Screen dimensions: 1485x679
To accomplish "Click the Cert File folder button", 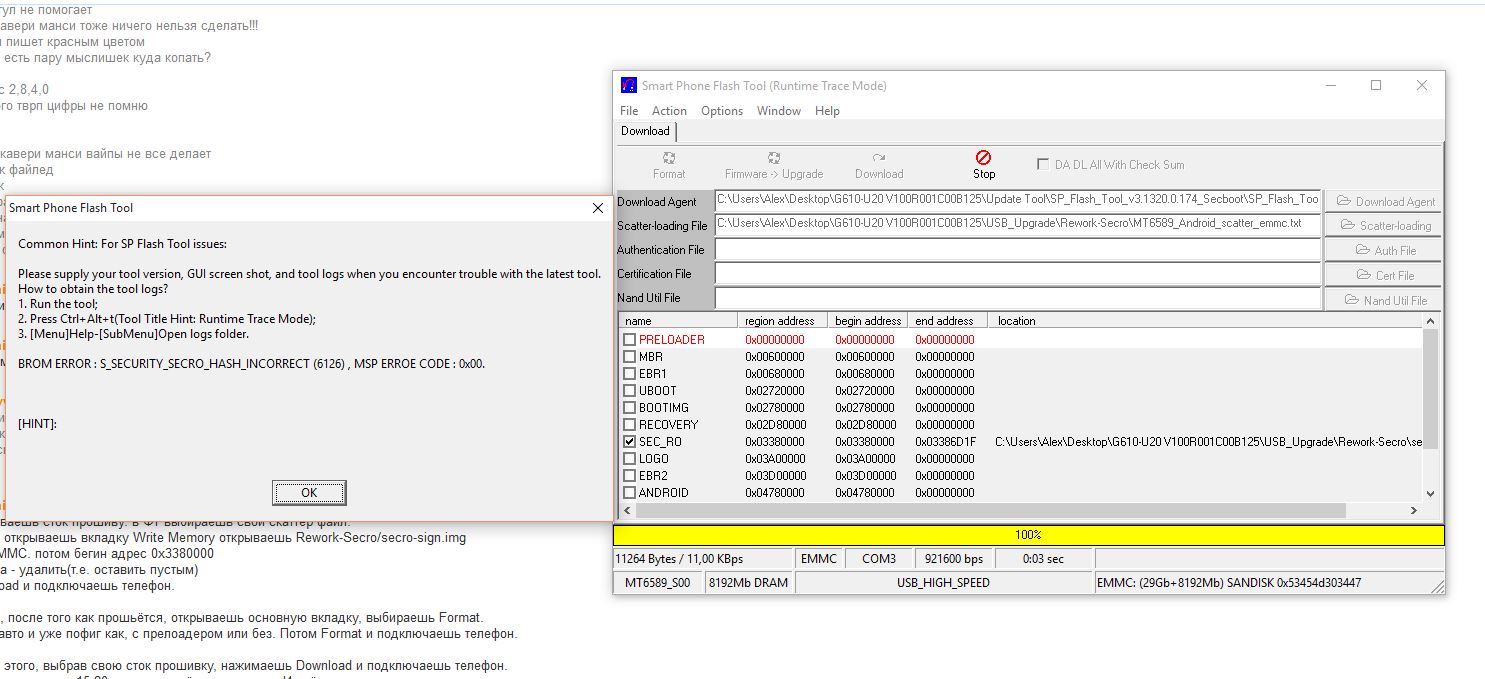I will pyautogui.click(x=1384, y=275).
